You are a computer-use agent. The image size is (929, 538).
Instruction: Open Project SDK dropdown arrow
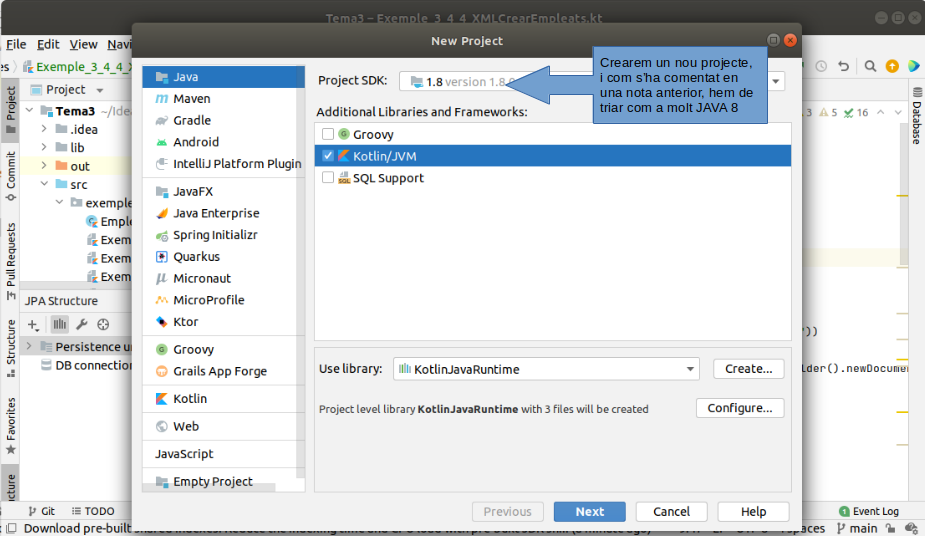pyautogui.click(x=776, y=82)
